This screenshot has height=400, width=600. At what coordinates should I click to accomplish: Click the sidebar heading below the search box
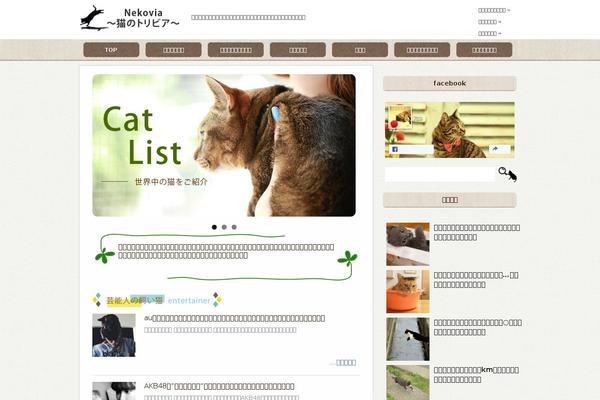pos(450,200)
